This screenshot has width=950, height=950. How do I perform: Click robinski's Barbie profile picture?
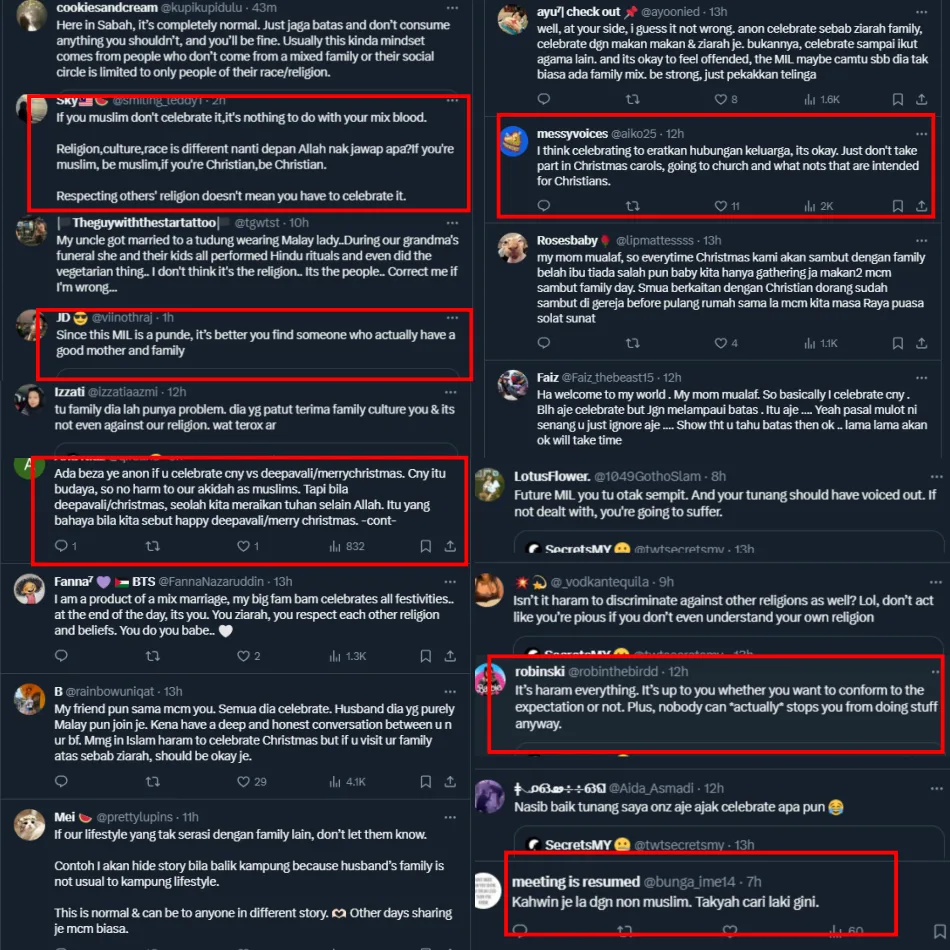coord(490,679)
